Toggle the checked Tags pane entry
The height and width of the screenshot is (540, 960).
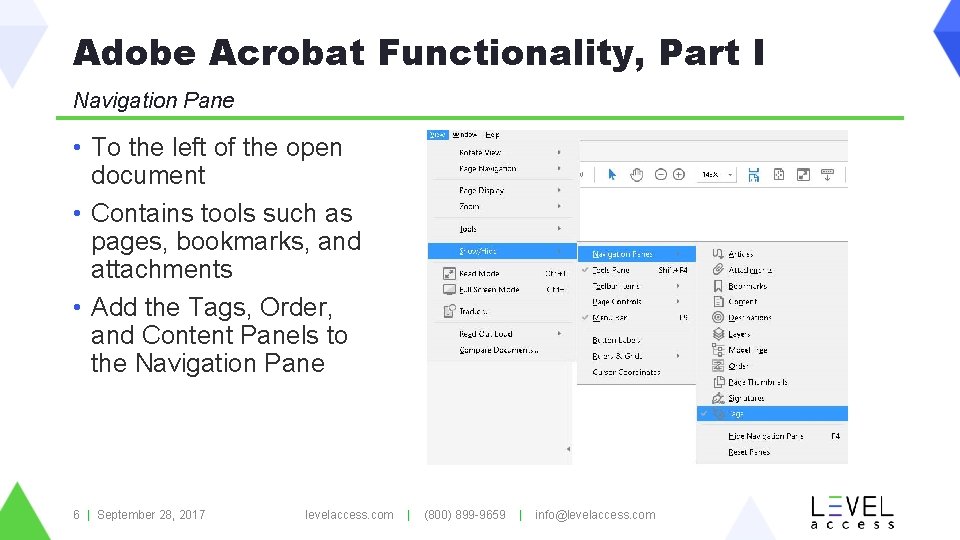coord(772,414)
